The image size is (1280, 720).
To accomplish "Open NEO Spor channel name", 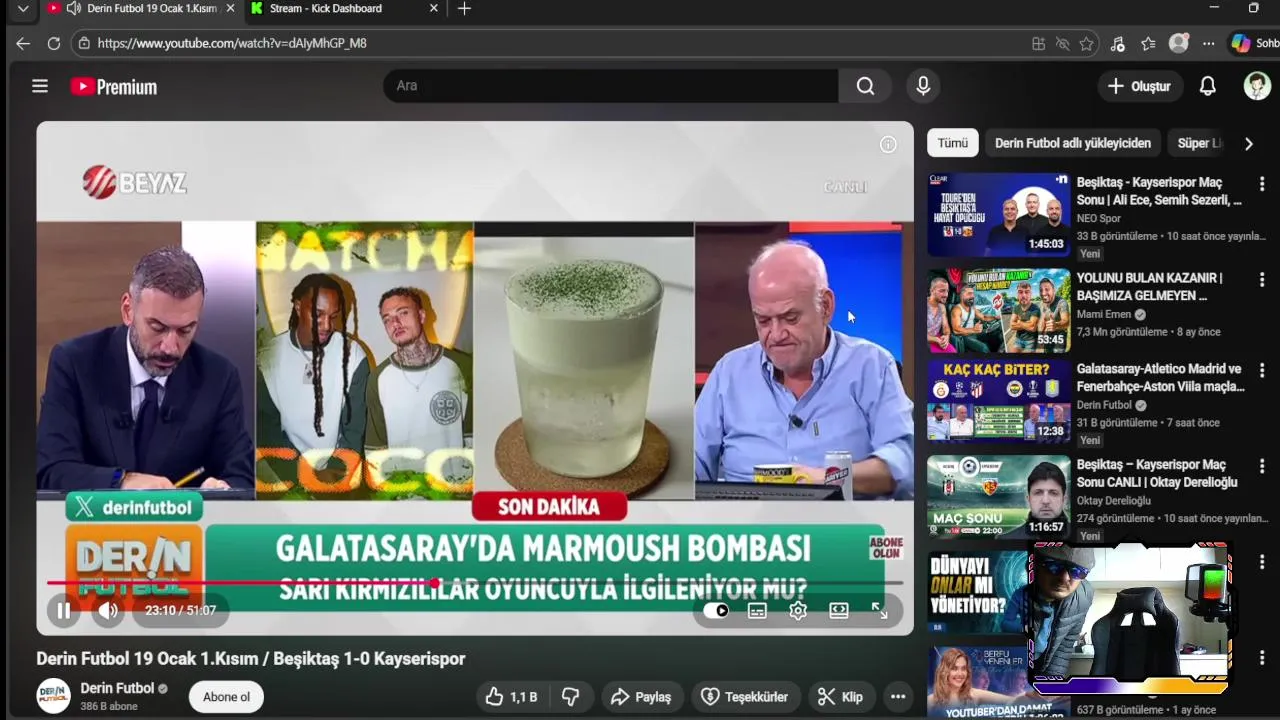I will coord(1099,218).
